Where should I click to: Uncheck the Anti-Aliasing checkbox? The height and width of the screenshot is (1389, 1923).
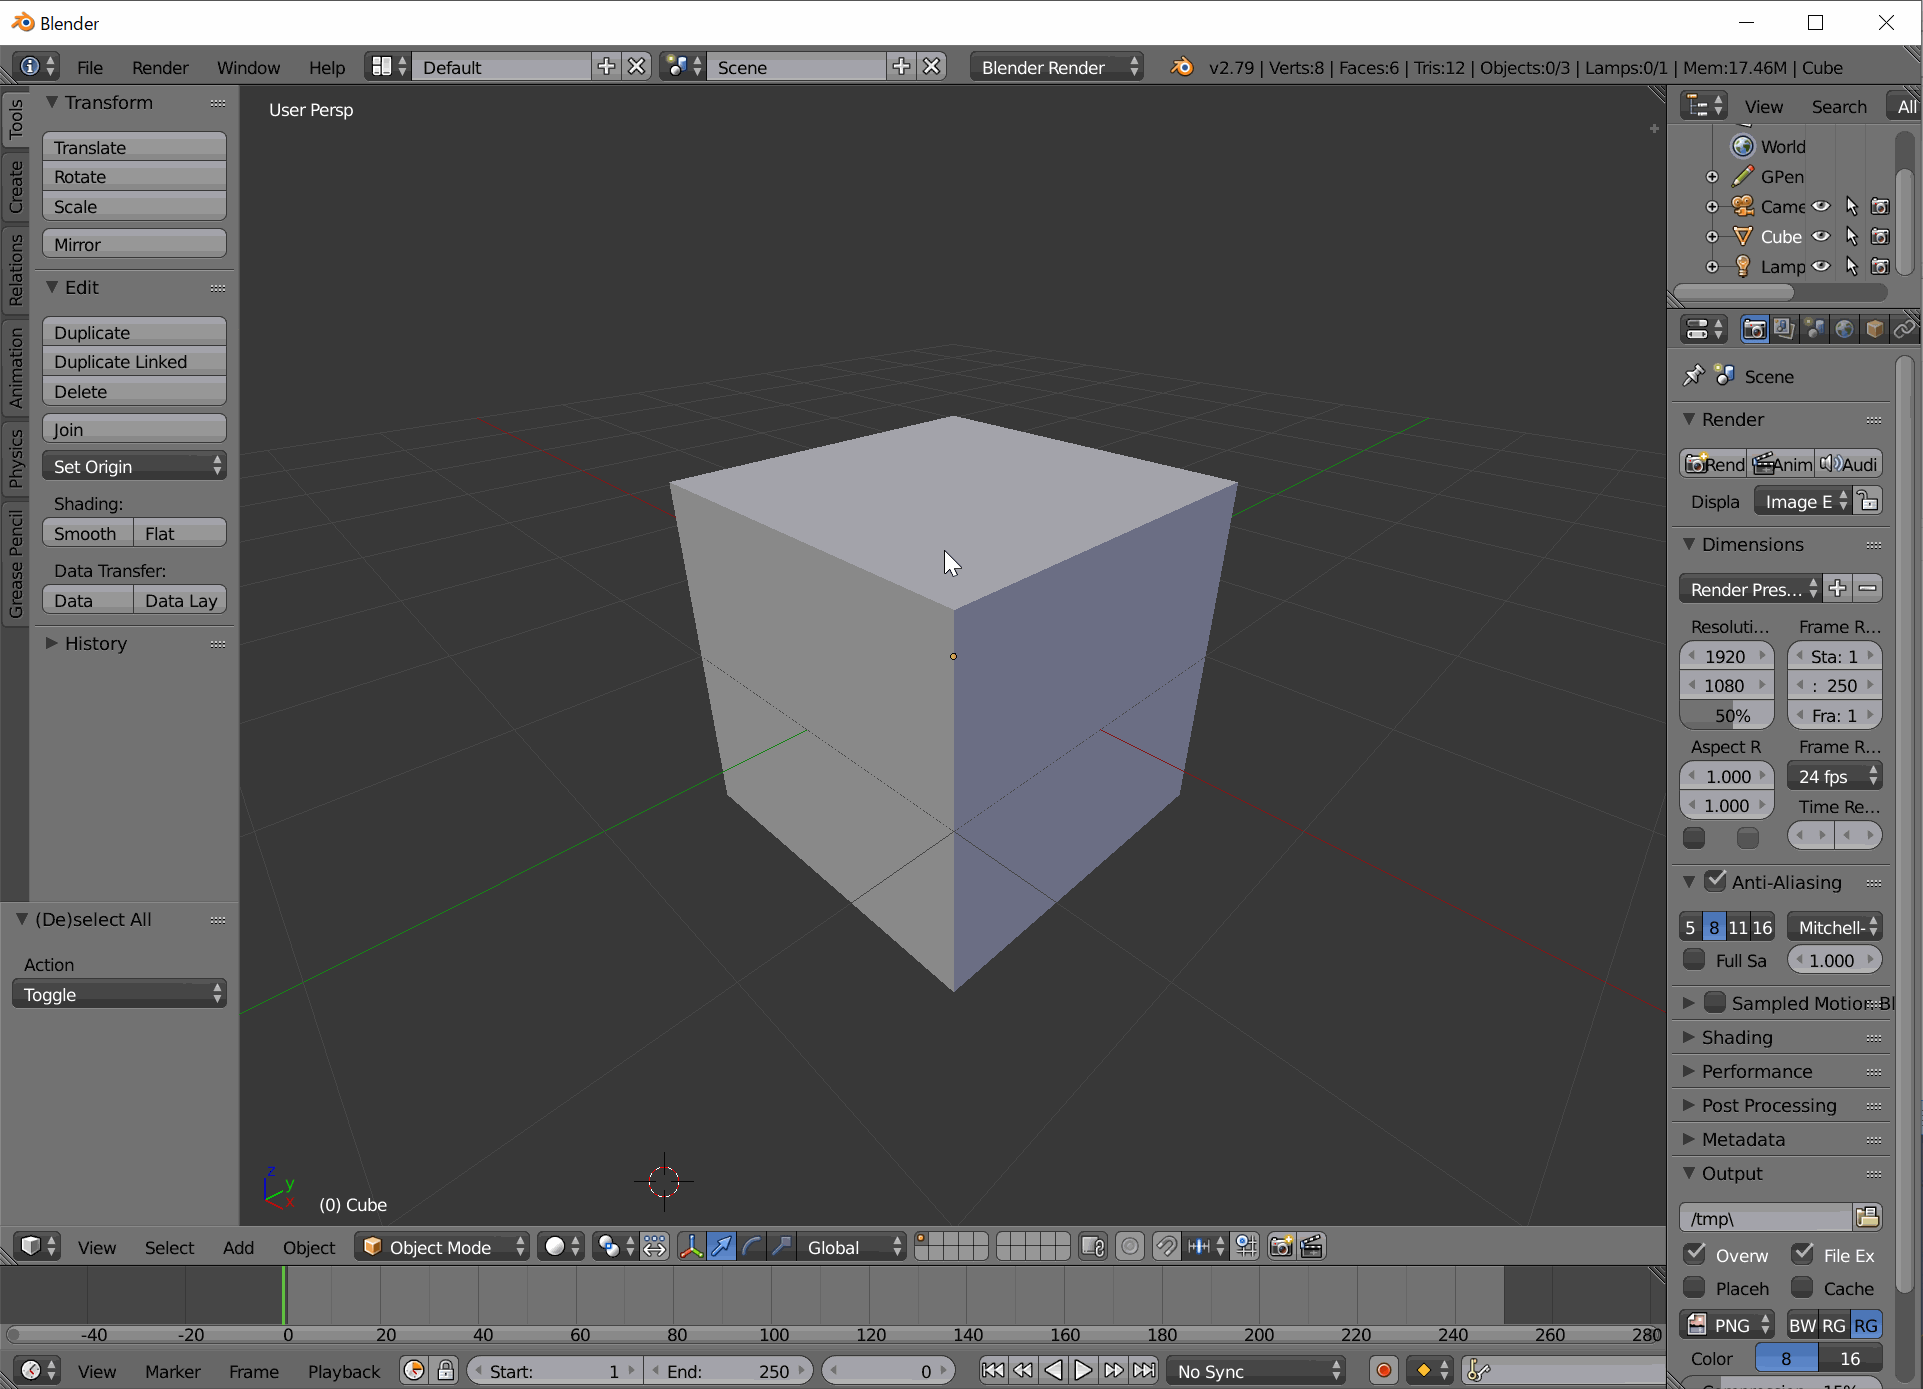pyautogui.click(x=1716, y=881)
